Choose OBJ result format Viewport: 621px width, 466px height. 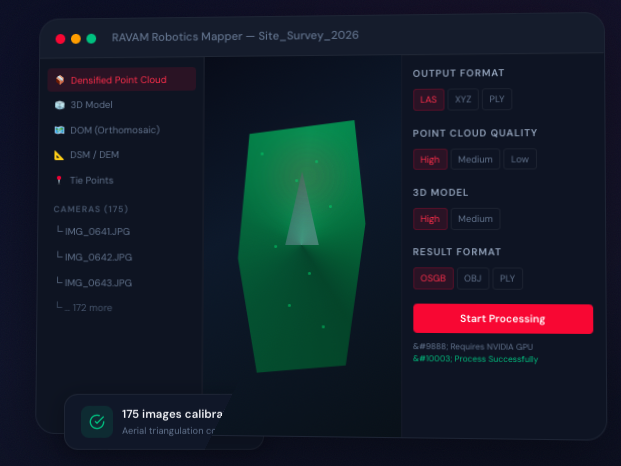coord(473,278)
